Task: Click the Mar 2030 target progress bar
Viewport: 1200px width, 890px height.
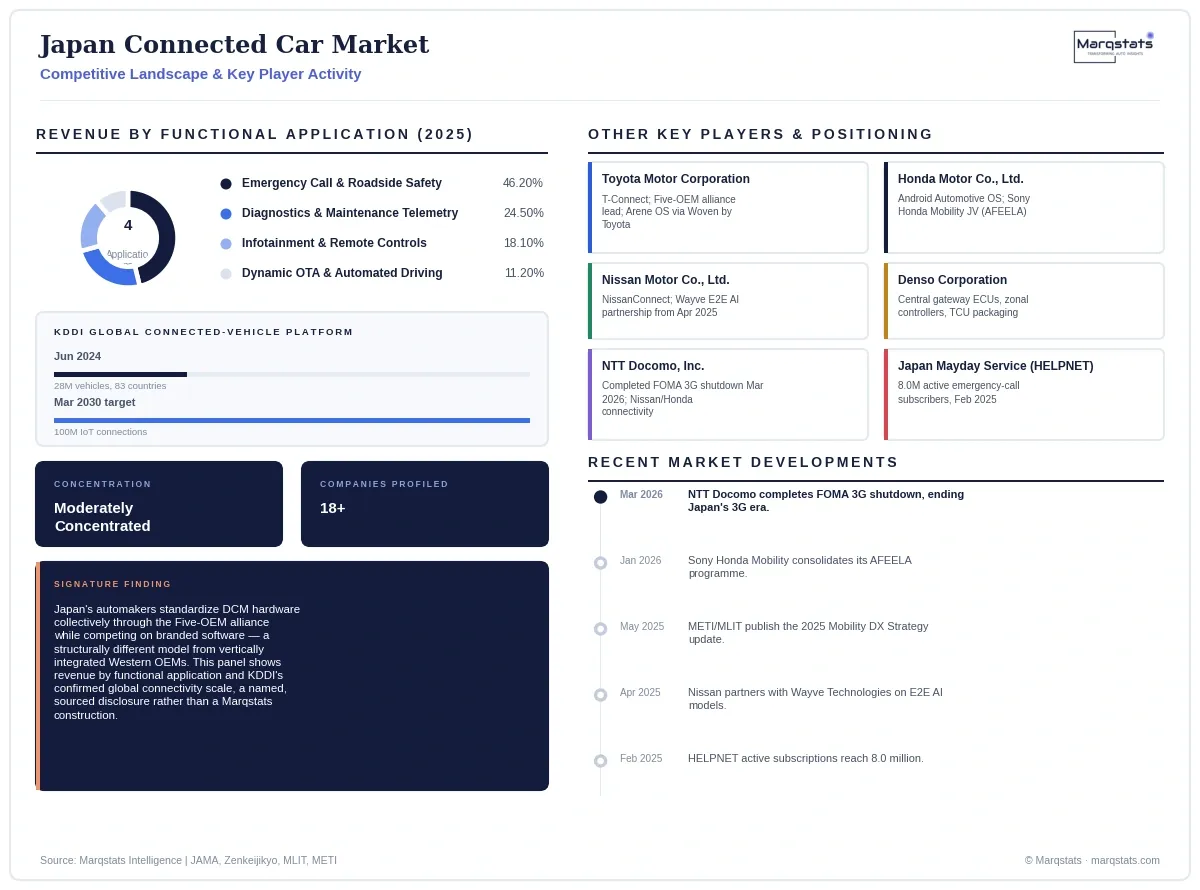Action: tap(292, 420)
